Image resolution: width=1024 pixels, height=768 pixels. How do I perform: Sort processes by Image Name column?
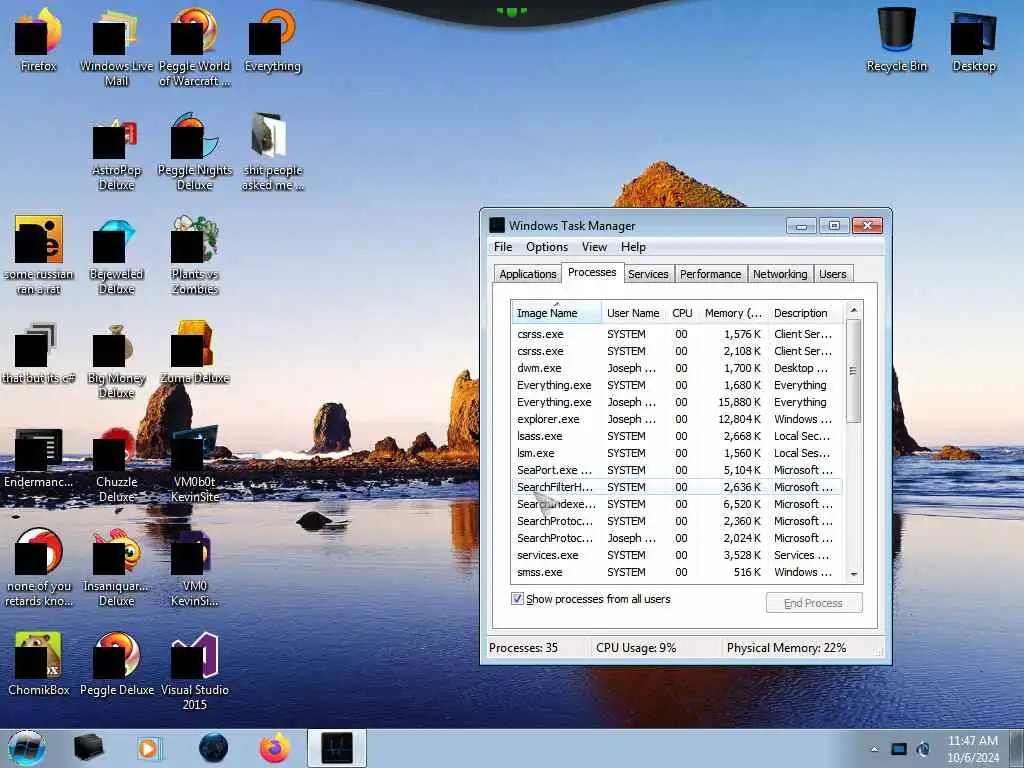(x=556, y=313)
